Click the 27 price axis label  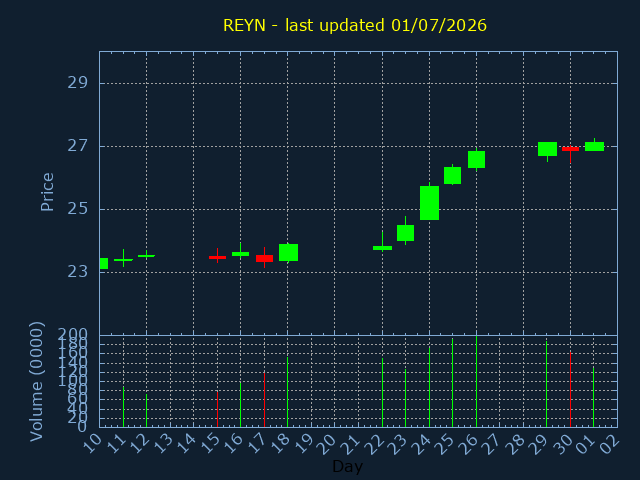(78, 146)
